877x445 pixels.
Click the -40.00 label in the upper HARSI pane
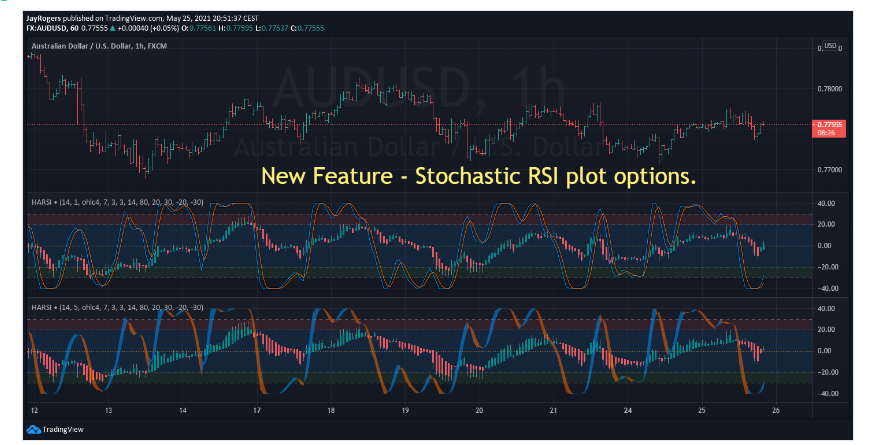(x=827, y=288)
